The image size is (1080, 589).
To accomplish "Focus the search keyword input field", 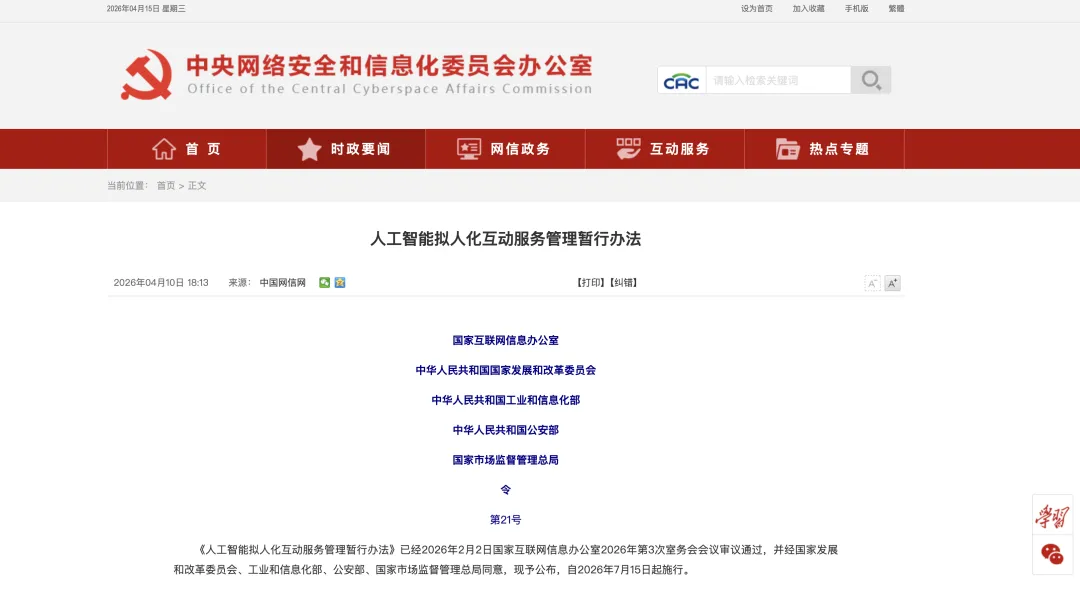I will [x=778, y=80].
